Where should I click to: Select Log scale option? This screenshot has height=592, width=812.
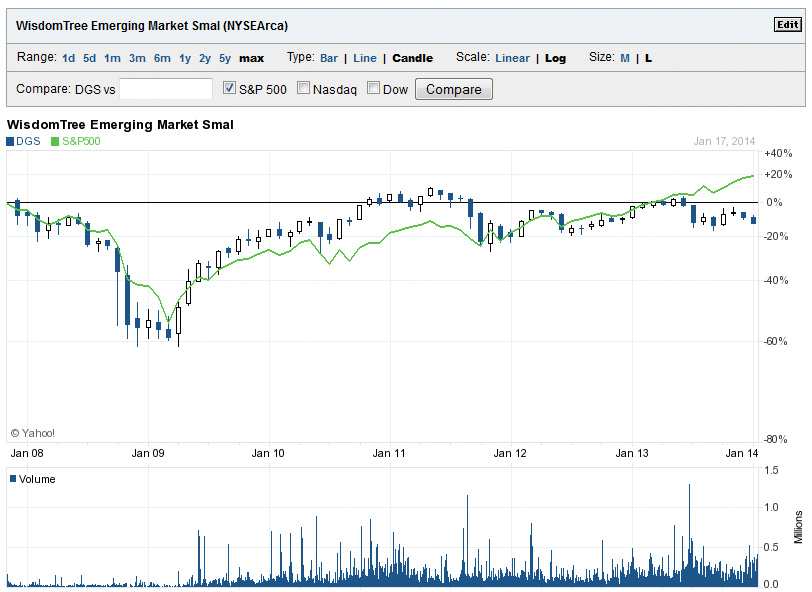click(x=555, y=59)
